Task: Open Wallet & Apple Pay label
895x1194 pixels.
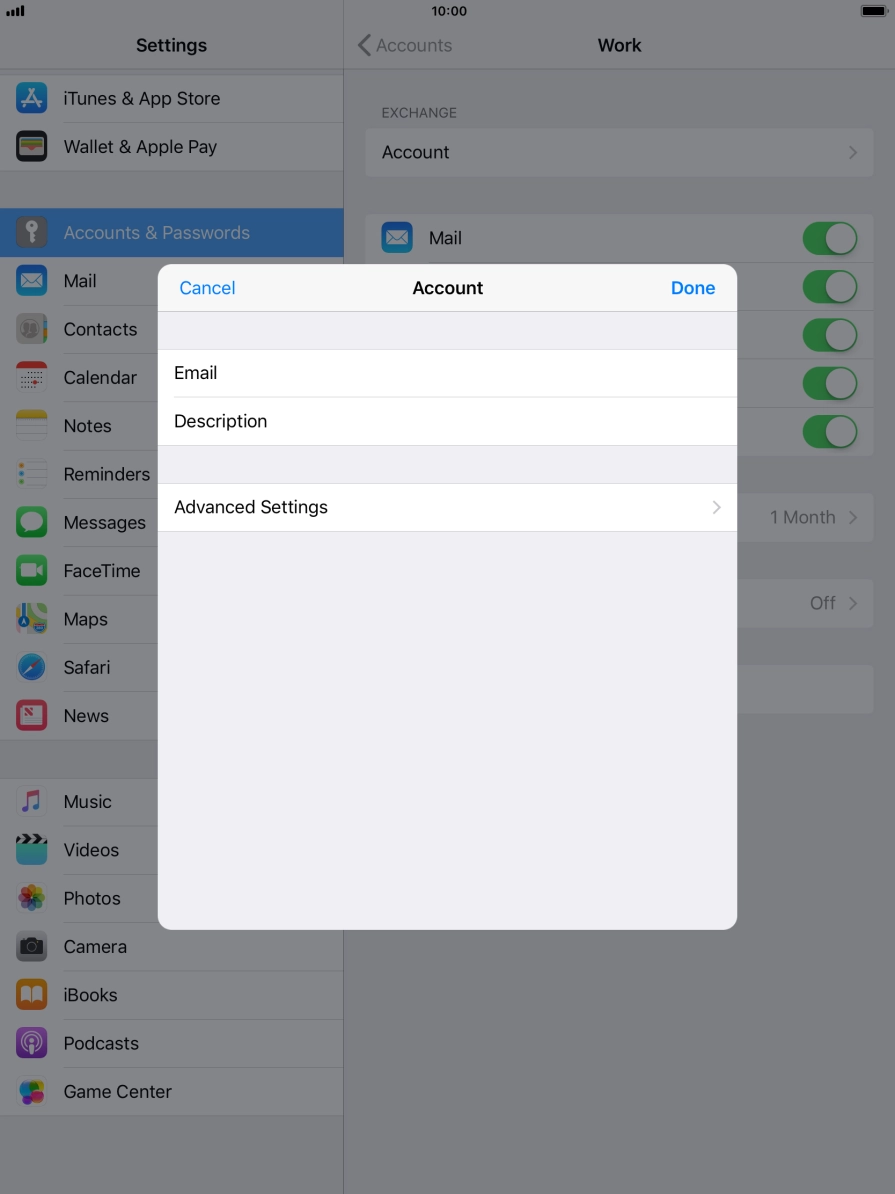Action: coord(140,147)
